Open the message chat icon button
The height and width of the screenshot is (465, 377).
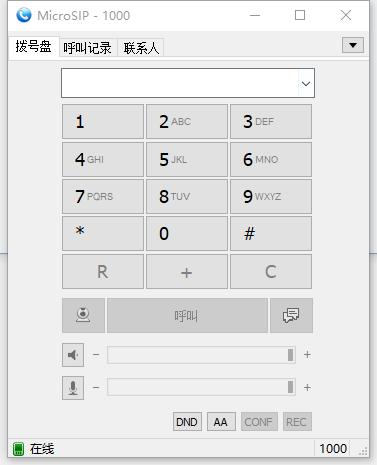point(291,315)
